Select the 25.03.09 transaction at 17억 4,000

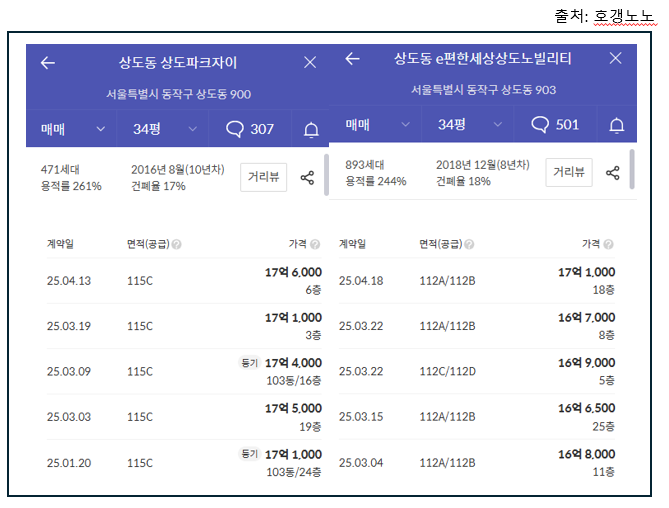tap(184, 372)
